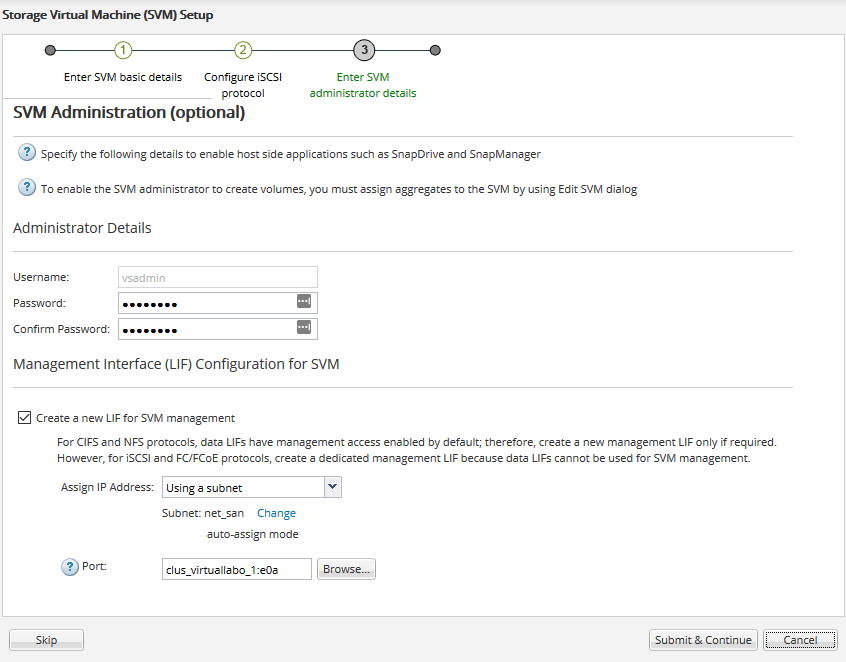Select 'Enter SVM administrator details' step label
Viewport: 846px width, 662px height.
click(x=363, y=85)
